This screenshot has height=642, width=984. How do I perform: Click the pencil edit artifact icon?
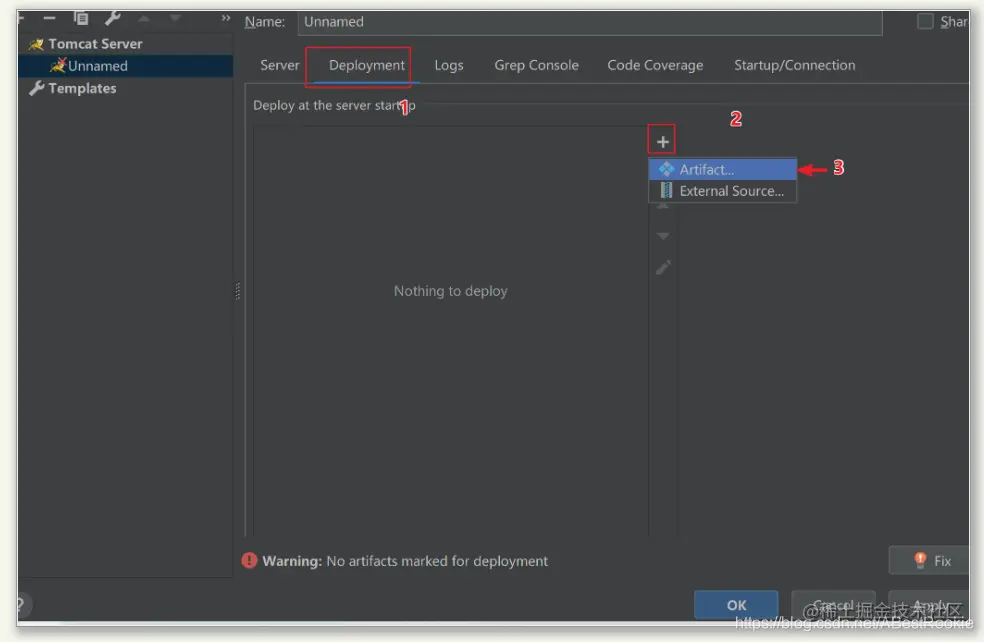663,268
